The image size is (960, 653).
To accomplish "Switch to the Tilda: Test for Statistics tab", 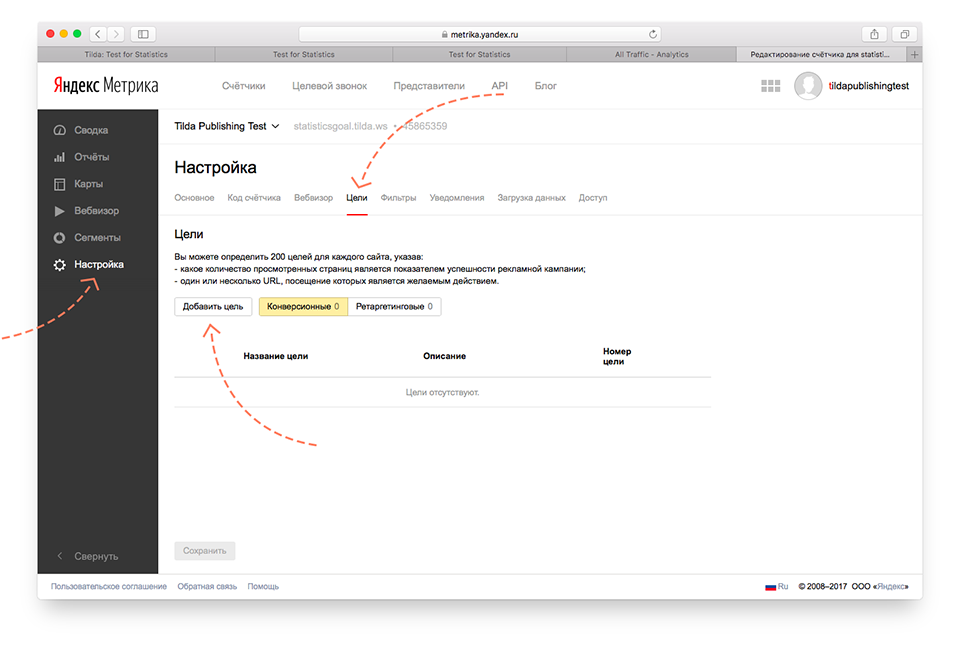I will tap(126, 54).
